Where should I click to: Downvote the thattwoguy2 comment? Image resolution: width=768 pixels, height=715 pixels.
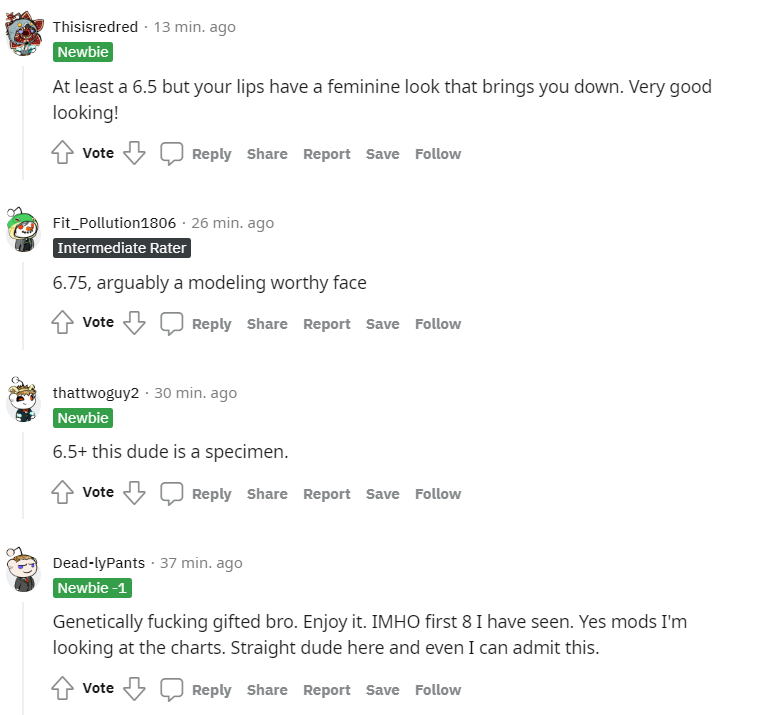pyautogui.click(x=134, y=493)
